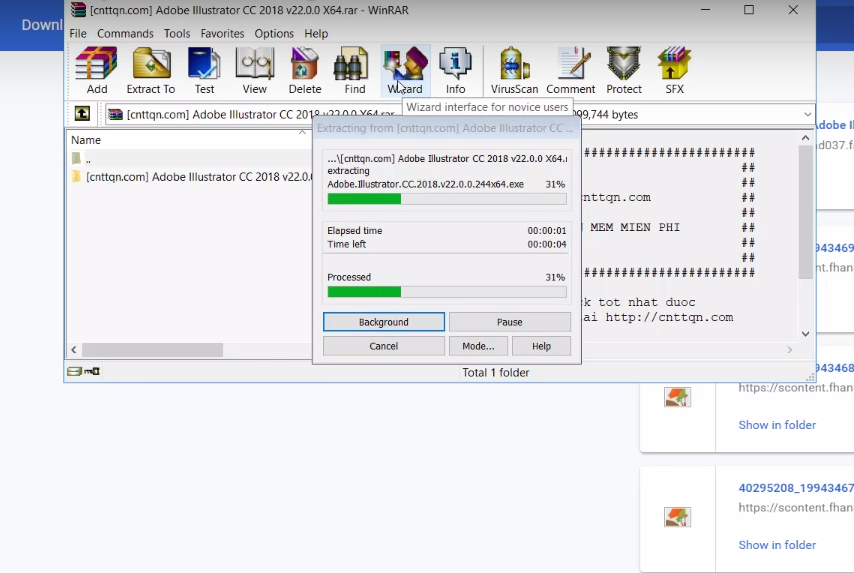Start VirusScan on the archive
Screen dimensions: 854x573
point(514,71)
